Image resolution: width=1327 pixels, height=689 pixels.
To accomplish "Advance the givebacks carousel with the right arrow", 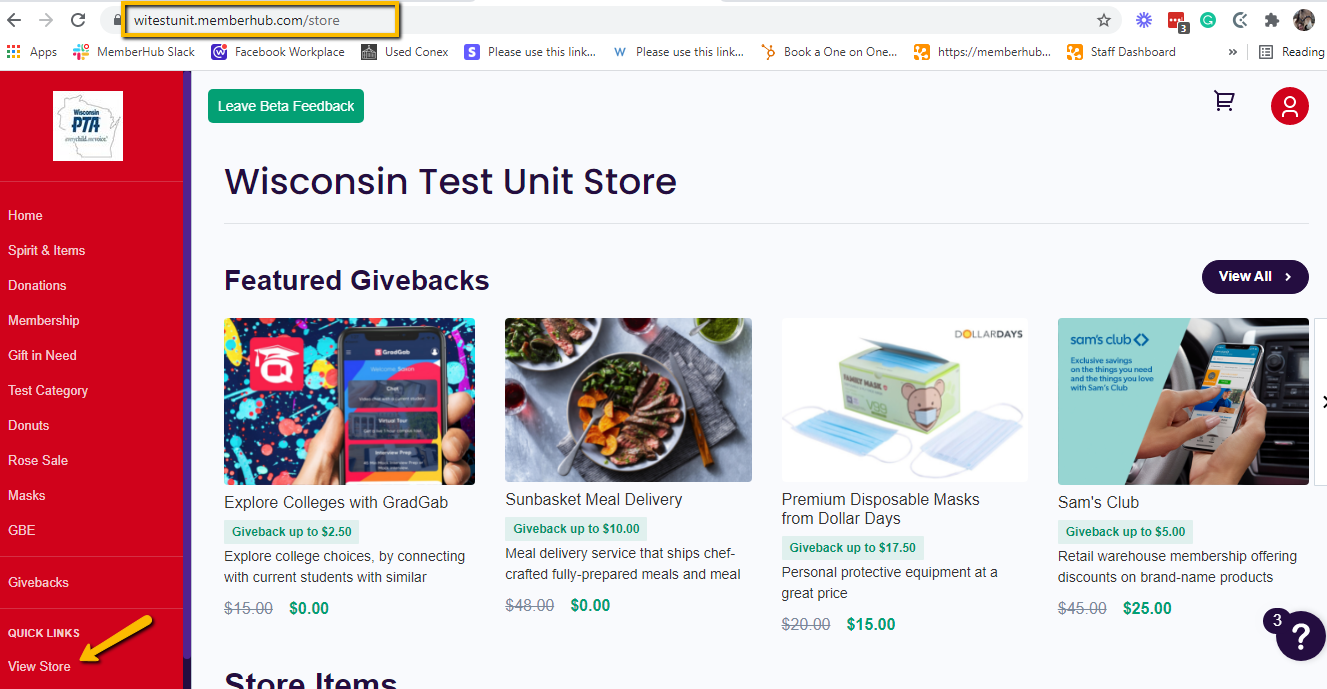I will click(x=1322, y=402).
